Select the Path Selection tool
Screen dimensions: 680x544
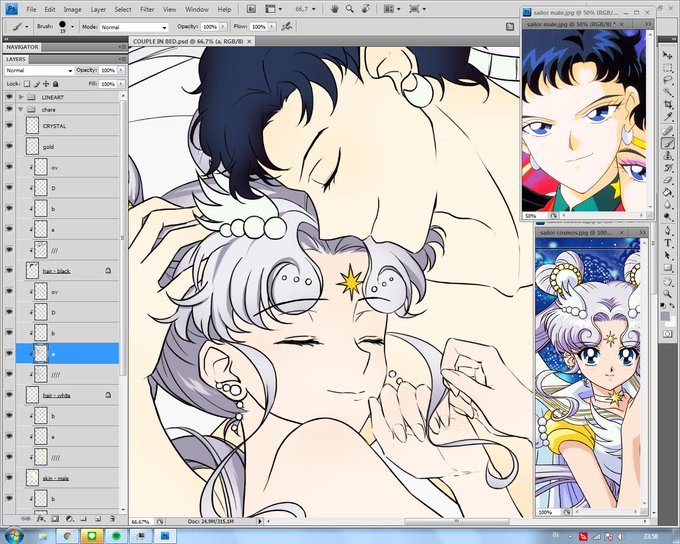pyautogui.click(x=667, y=255)
